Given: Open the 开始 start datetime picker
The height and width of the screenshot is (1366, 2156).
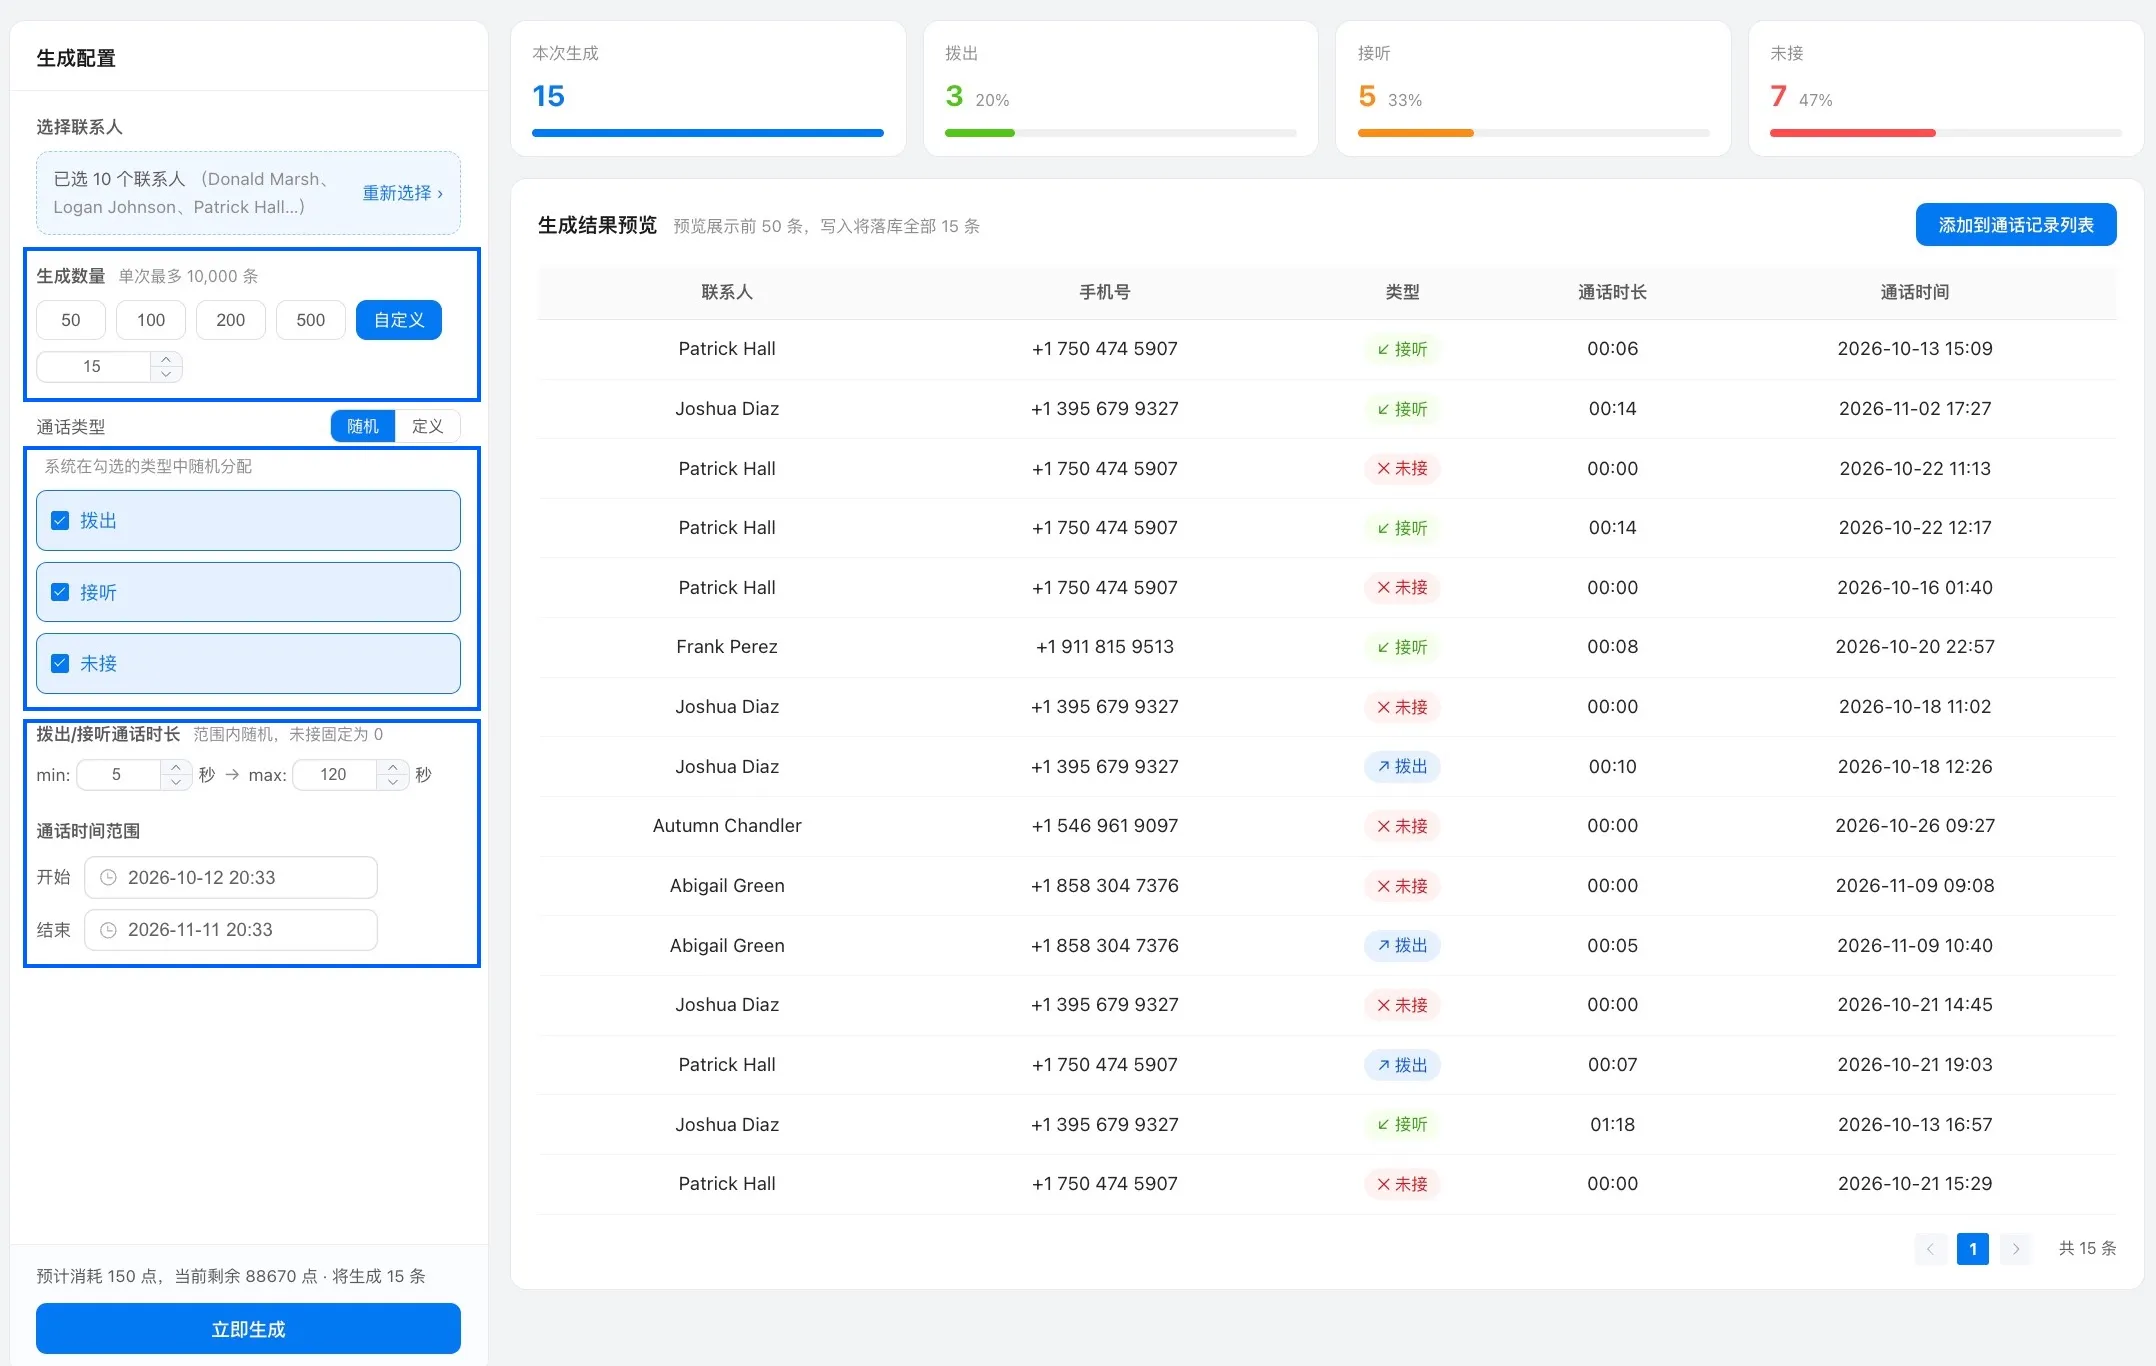Looking at the screenshot, I should (231, 878).
